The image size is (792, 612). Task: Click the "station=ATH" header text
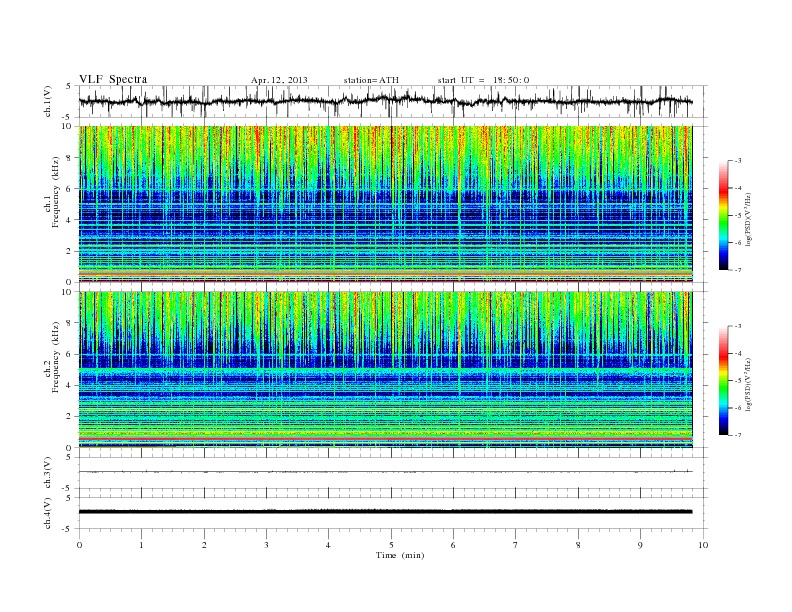(x=371, y=80)
